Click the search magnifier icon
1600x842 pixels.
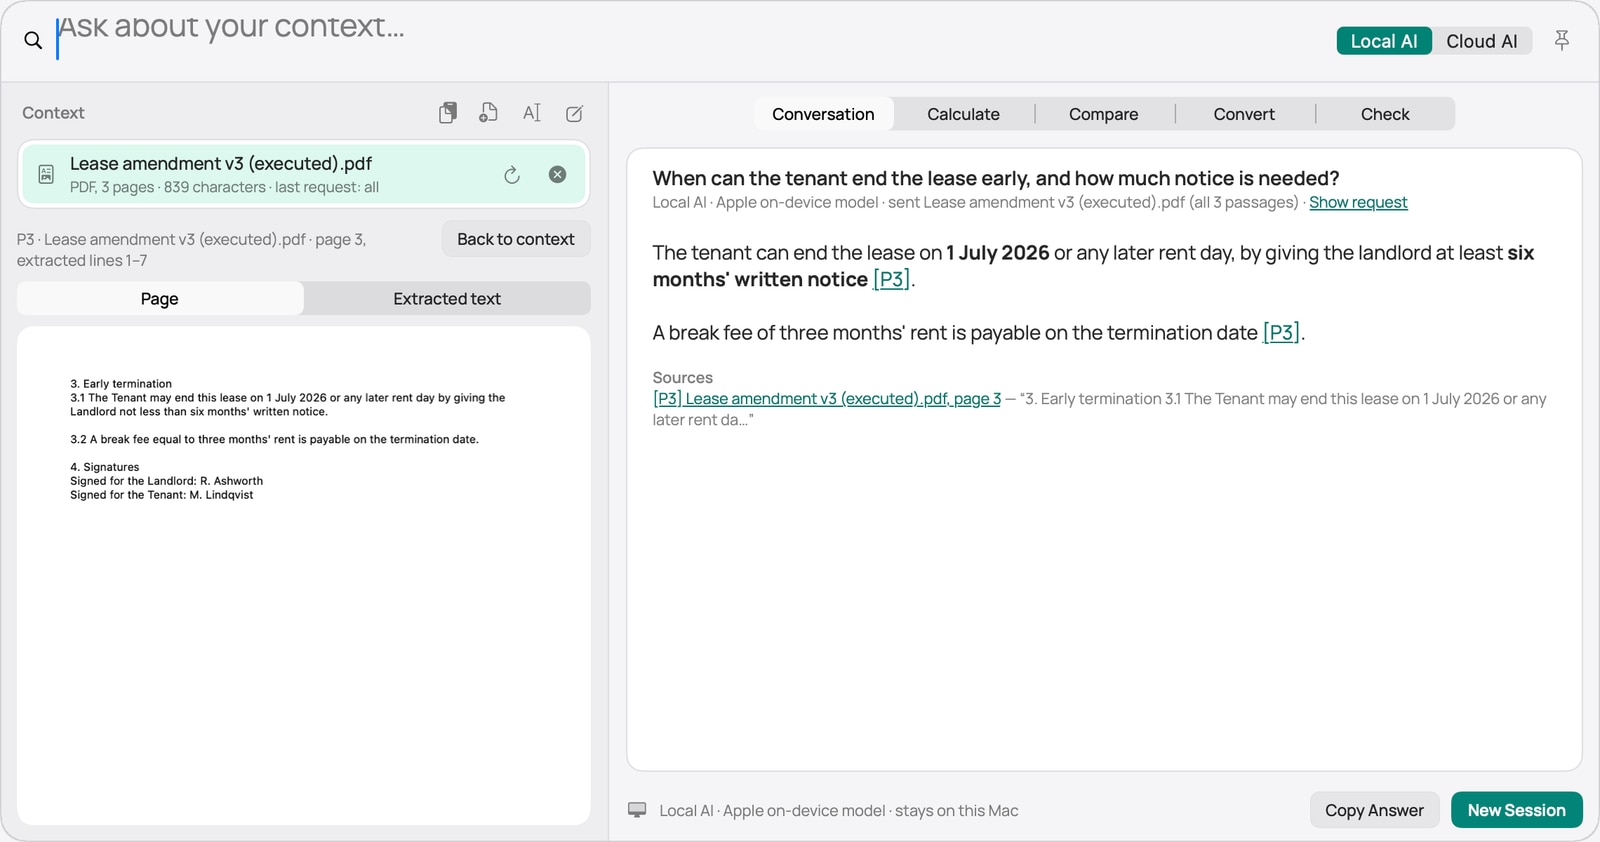pyautogui.click(x=33, y=40)
